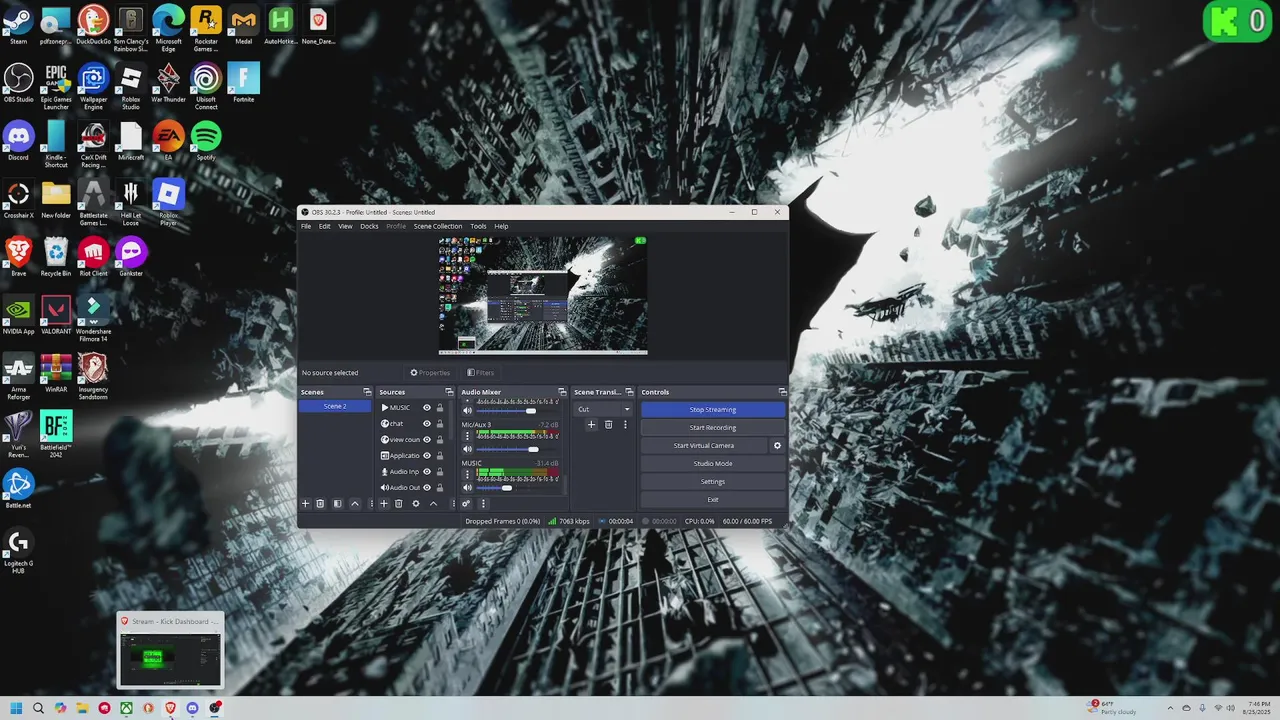Pop out the Audio Mixer dock

[x=562, y=392]
